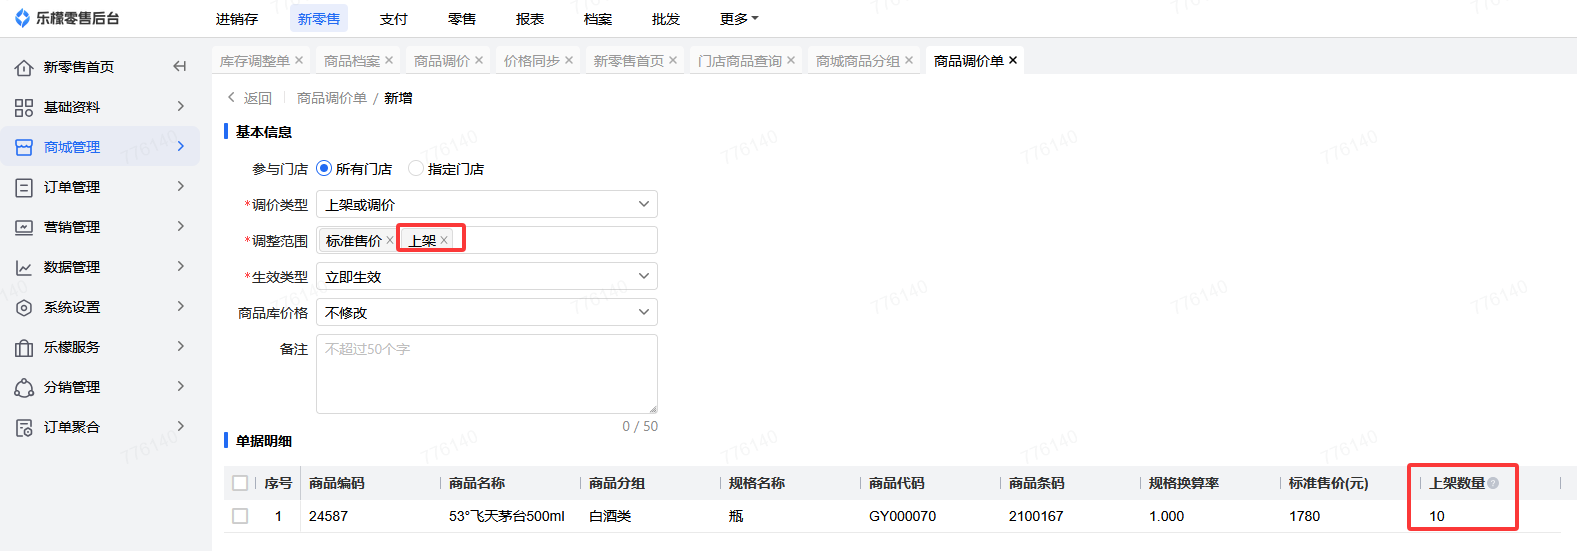Click the 基础资料 grid icon
The height and width of the screenshot is (551, 1577).
[x=24, y=107]
